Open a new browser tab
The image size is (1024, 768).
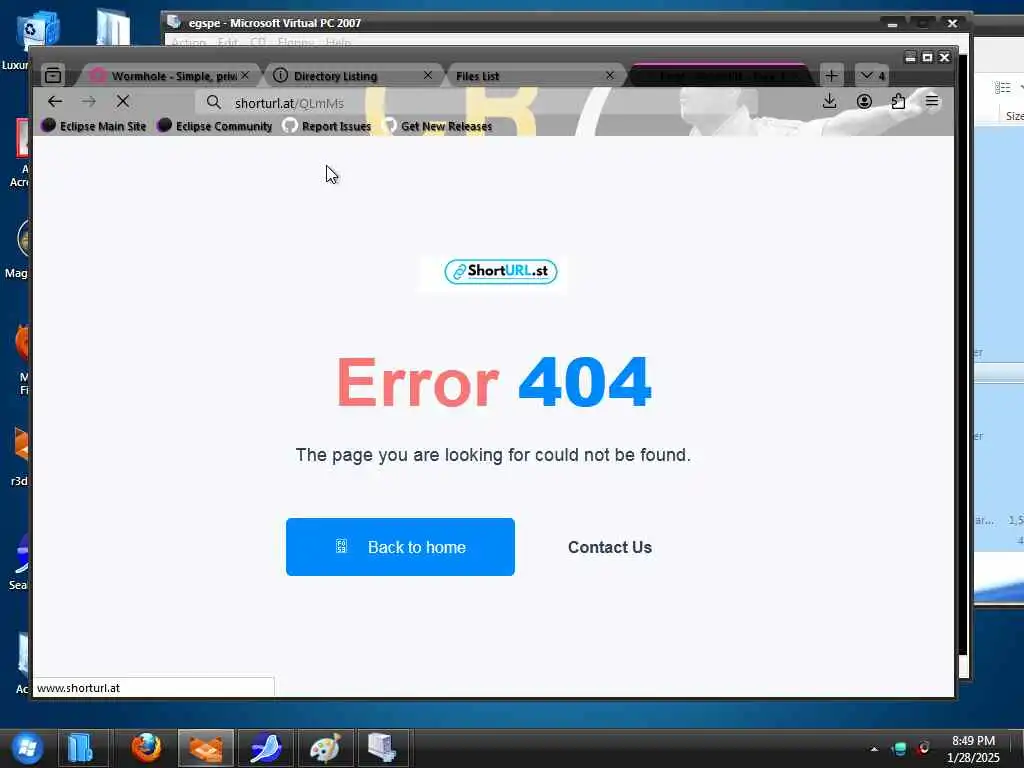[831, 76]
